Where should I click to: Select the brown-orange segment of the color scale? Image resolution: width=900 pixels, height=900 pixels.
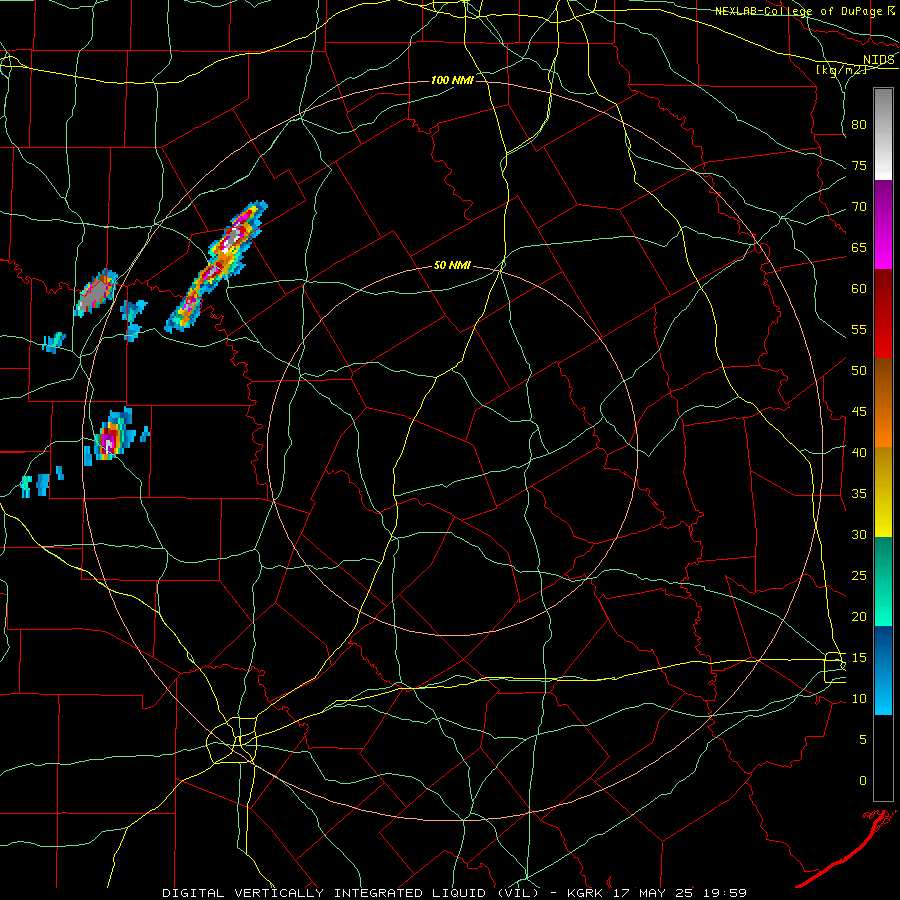pyautogui.click(x=883, y=403)
